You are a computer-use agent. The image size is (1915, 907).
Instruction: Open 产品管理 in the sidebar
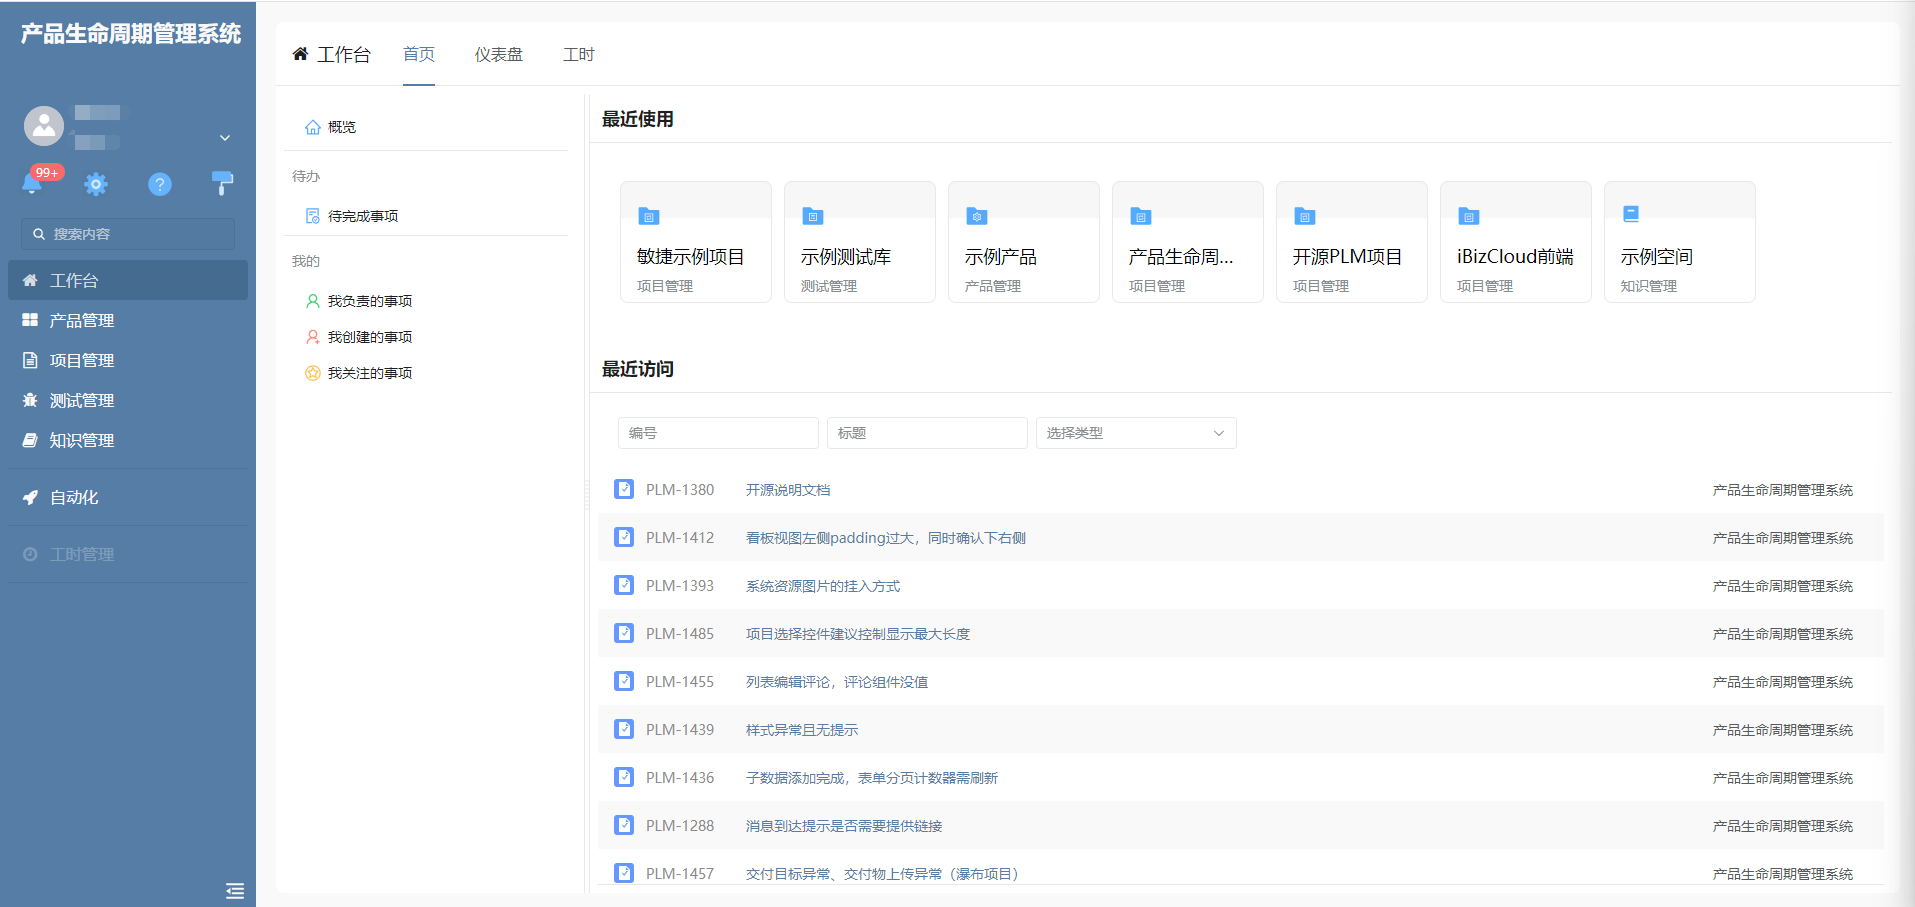click(x=128, y=320)
